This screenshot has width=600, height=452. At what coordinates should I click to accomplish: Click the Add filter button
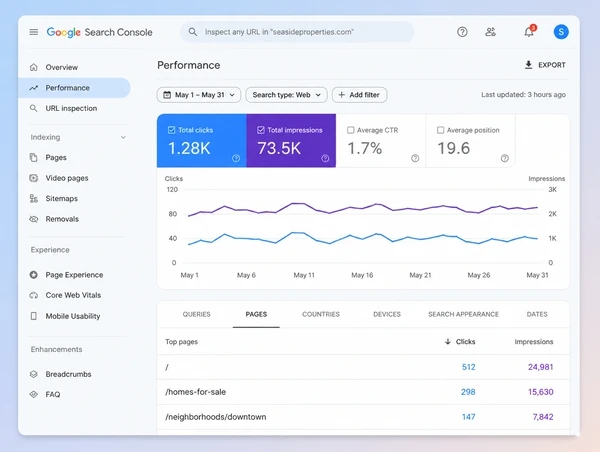[x=360, y=95]
